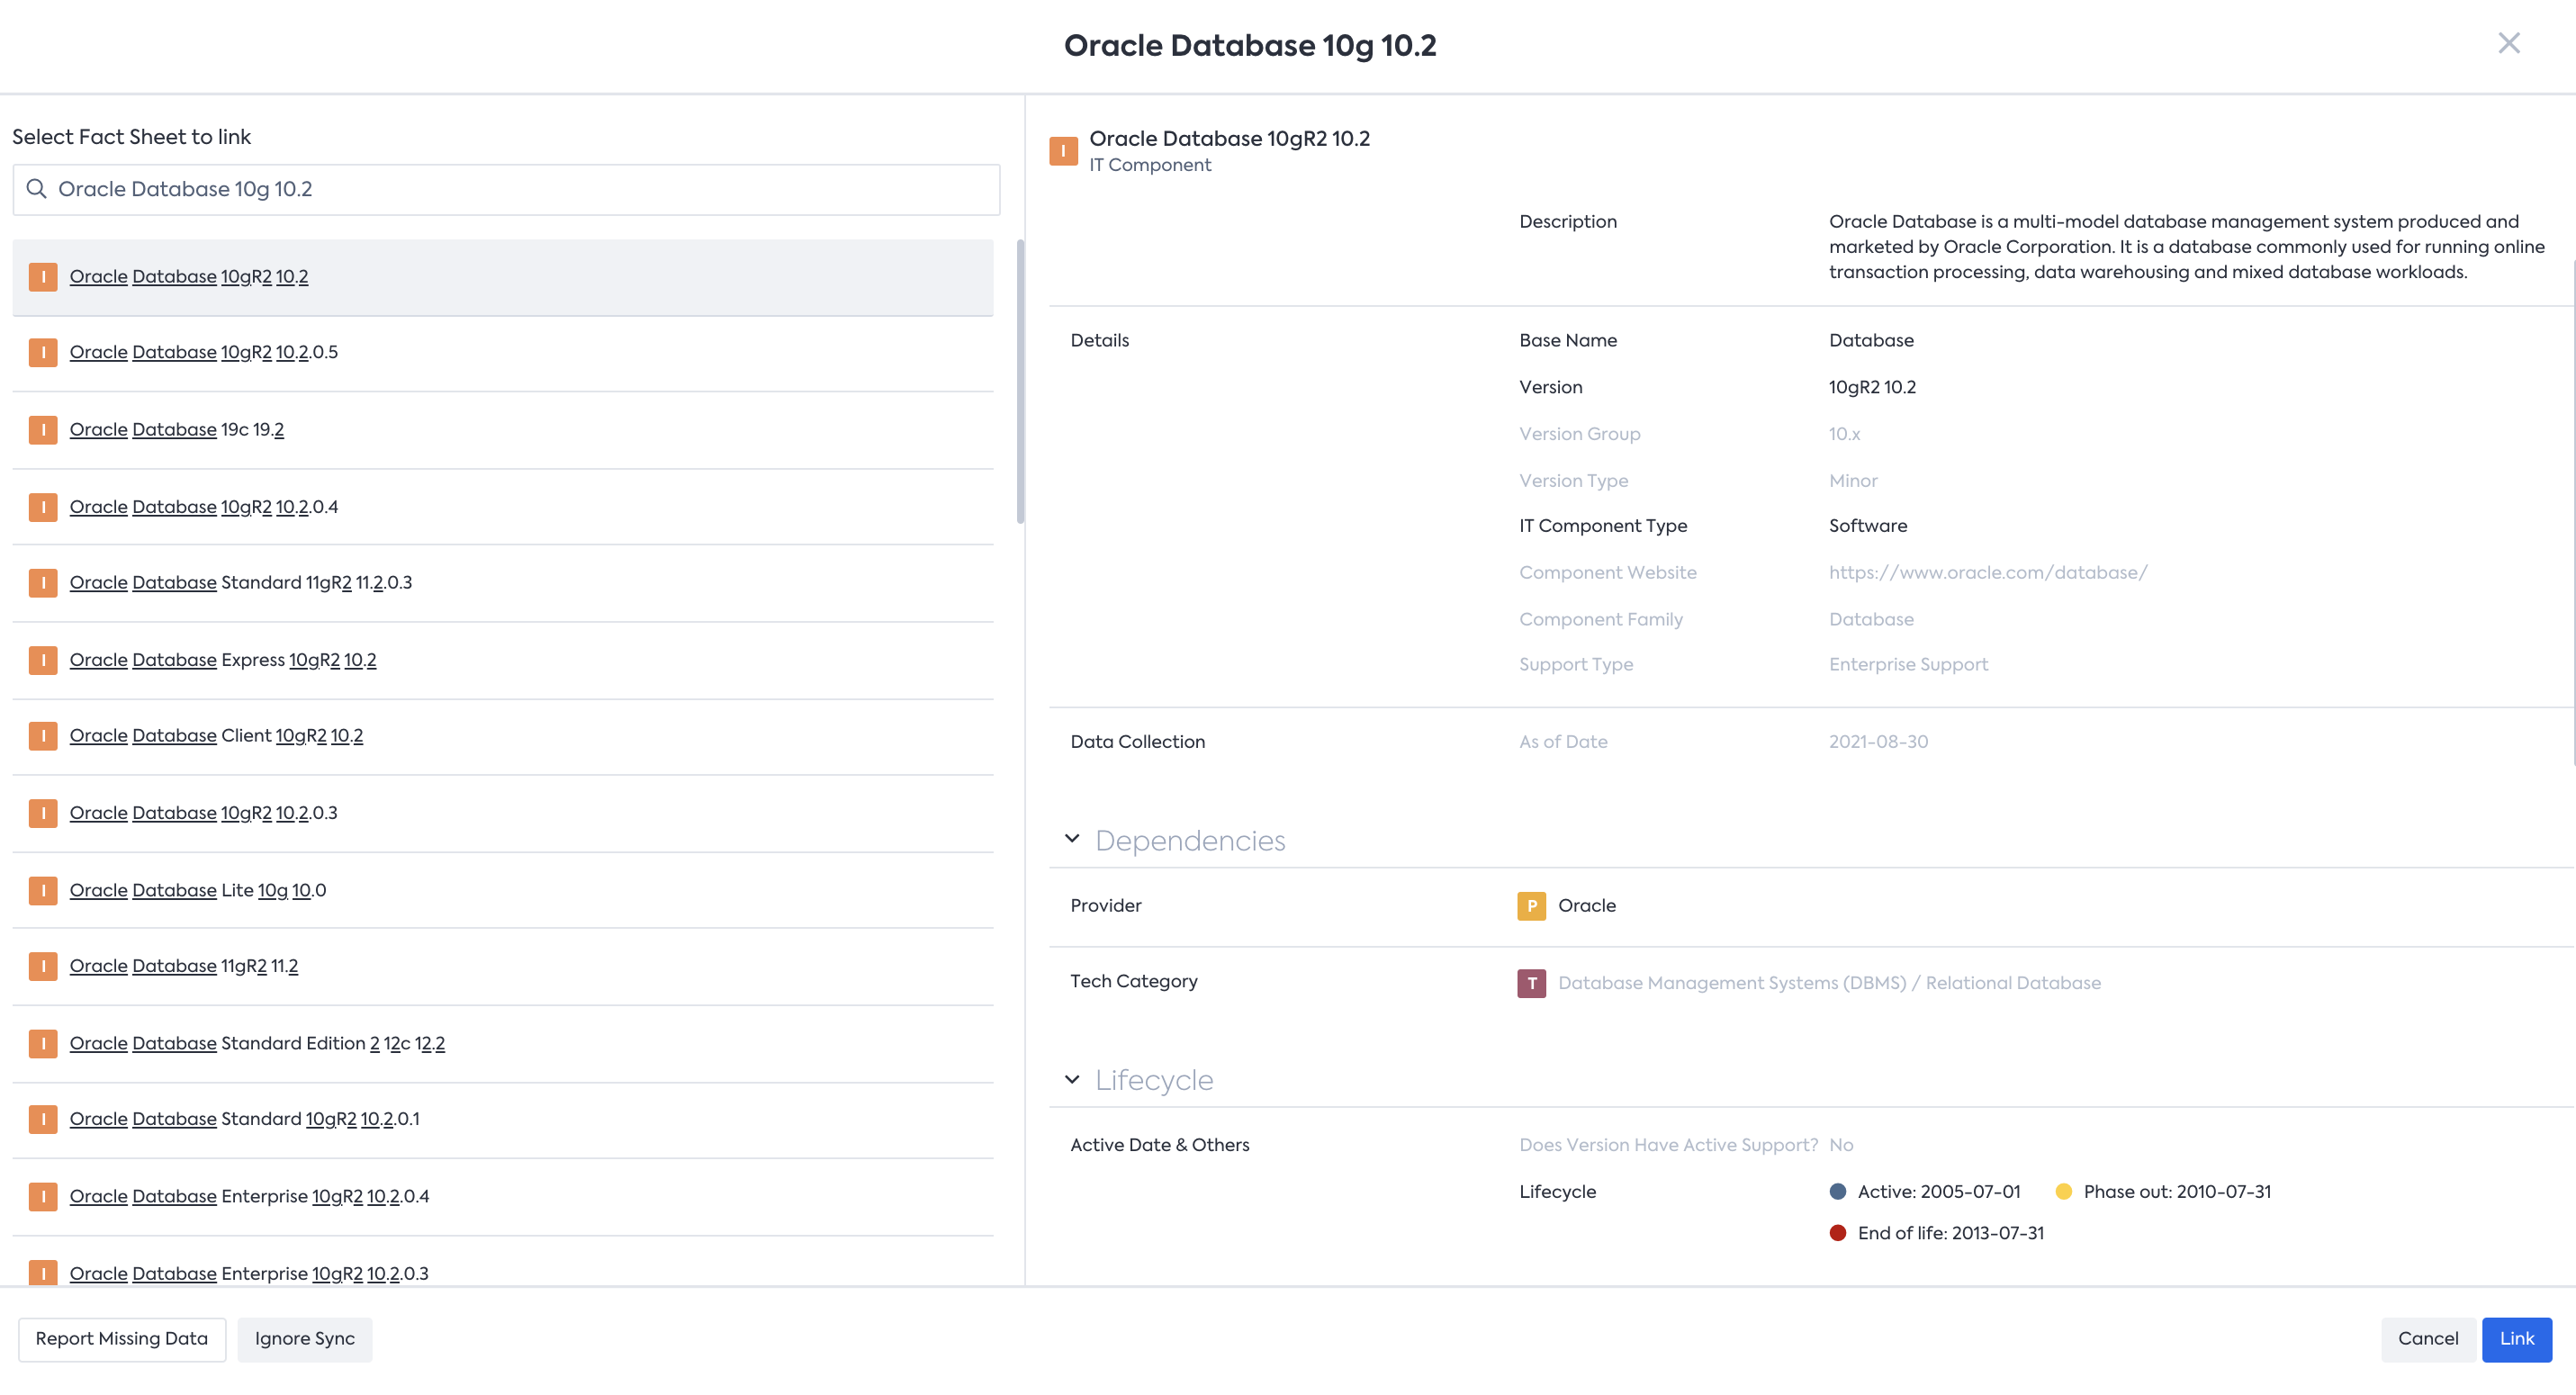
Task: Click the 'Software' component type value
Action: pyautogui.click(x=1868, y=526)
